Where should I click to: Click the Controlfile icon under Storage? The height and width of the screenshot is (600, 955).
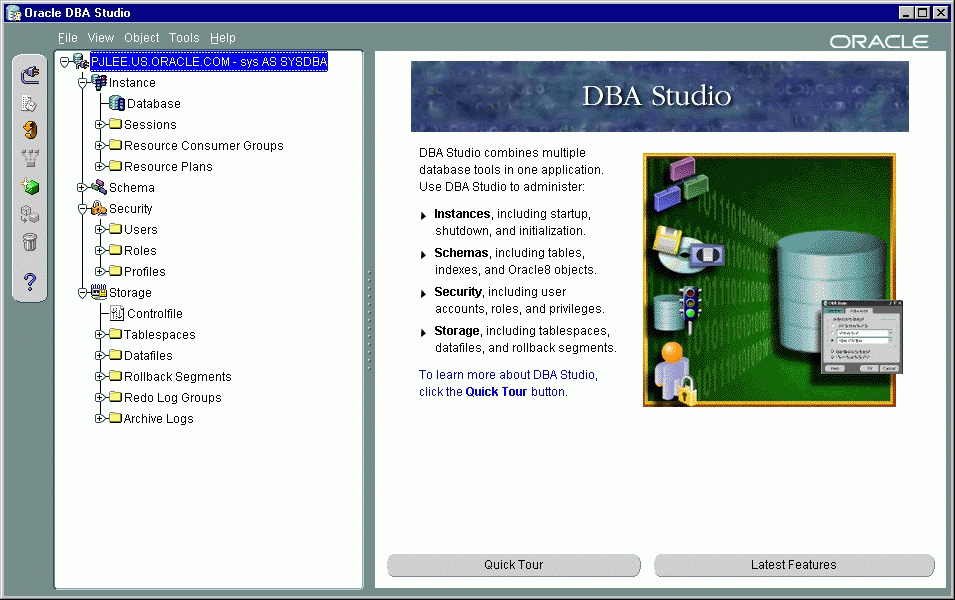(x=116, y=314)
